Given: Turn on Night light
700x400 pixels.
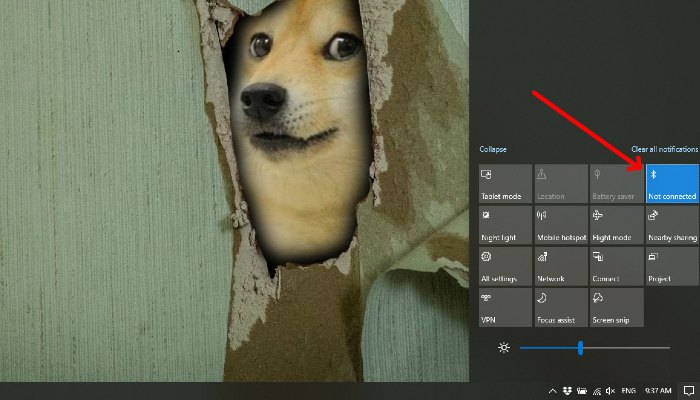Looking at the screenshot, I should click(505, 225).
